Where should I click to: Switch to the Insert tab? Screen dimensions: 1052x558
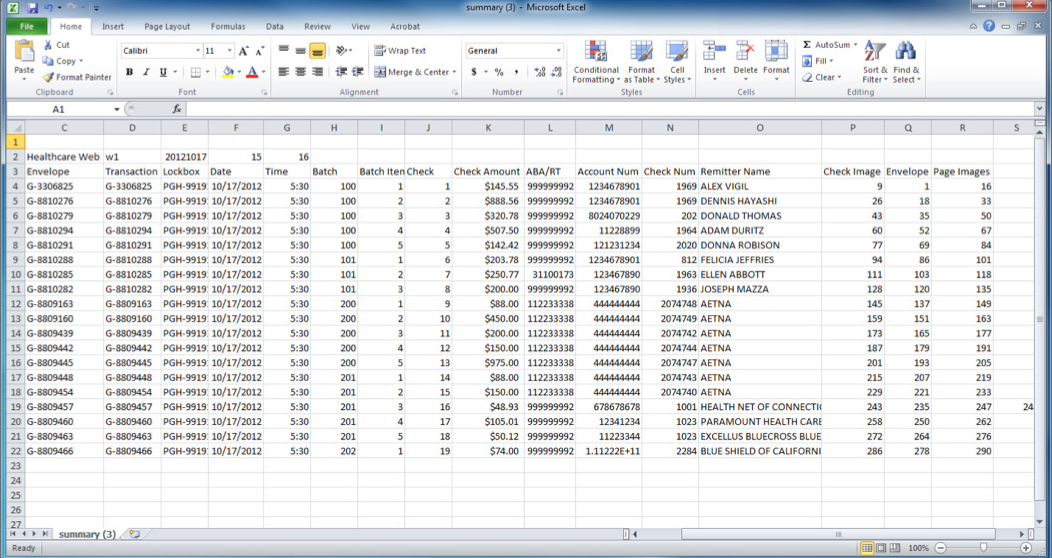tap(113, 26)
